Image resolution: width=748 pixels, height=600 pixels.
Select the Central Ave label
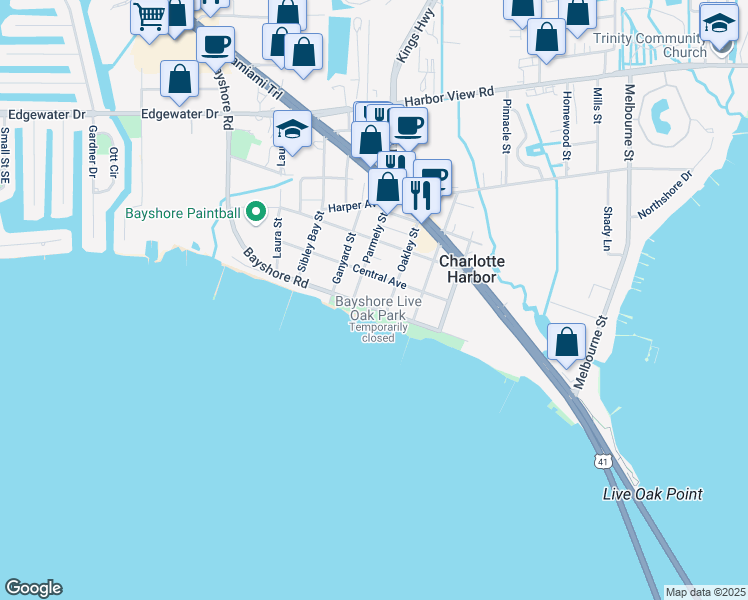point(380,277)
